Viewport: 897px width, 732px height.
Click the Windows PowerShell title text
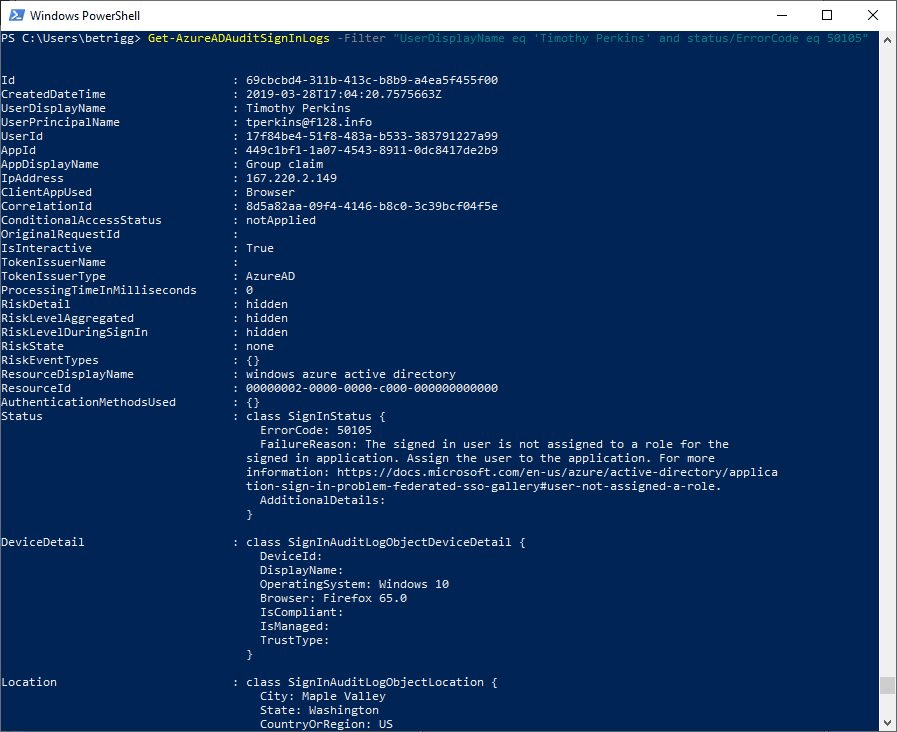point(88,15)
